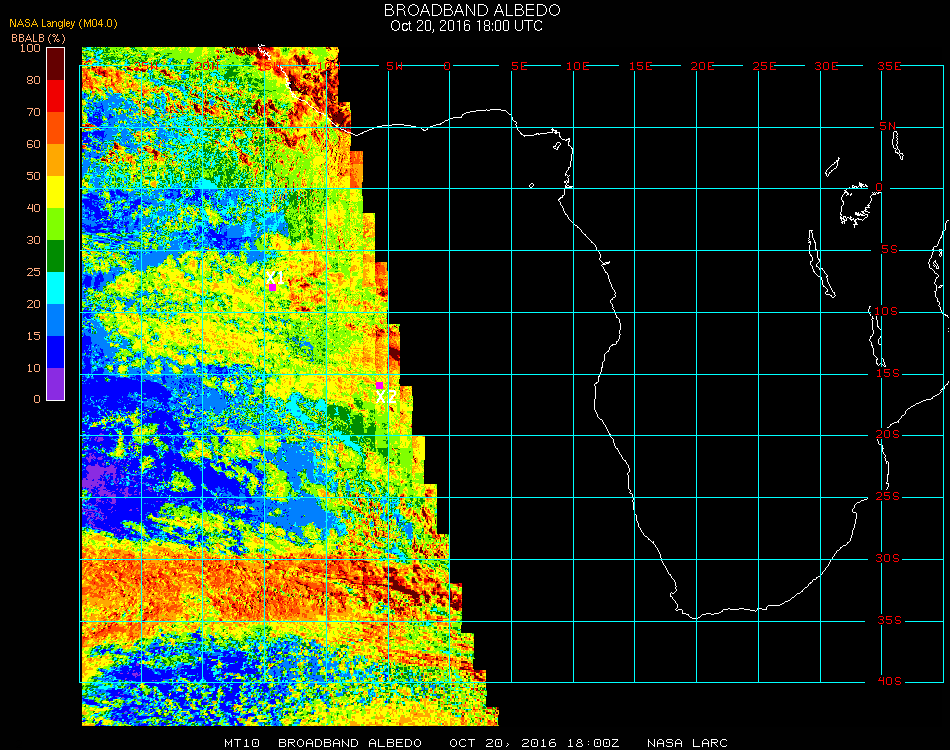Click legend value 70

point(33,112)
